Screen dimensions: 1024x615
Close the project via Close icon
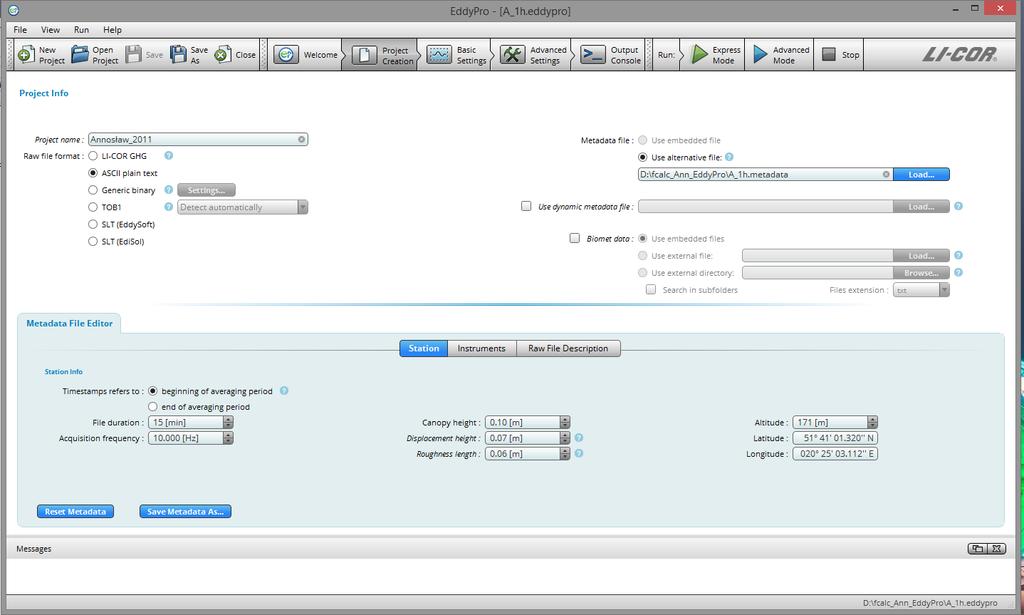tap(221, 55)
